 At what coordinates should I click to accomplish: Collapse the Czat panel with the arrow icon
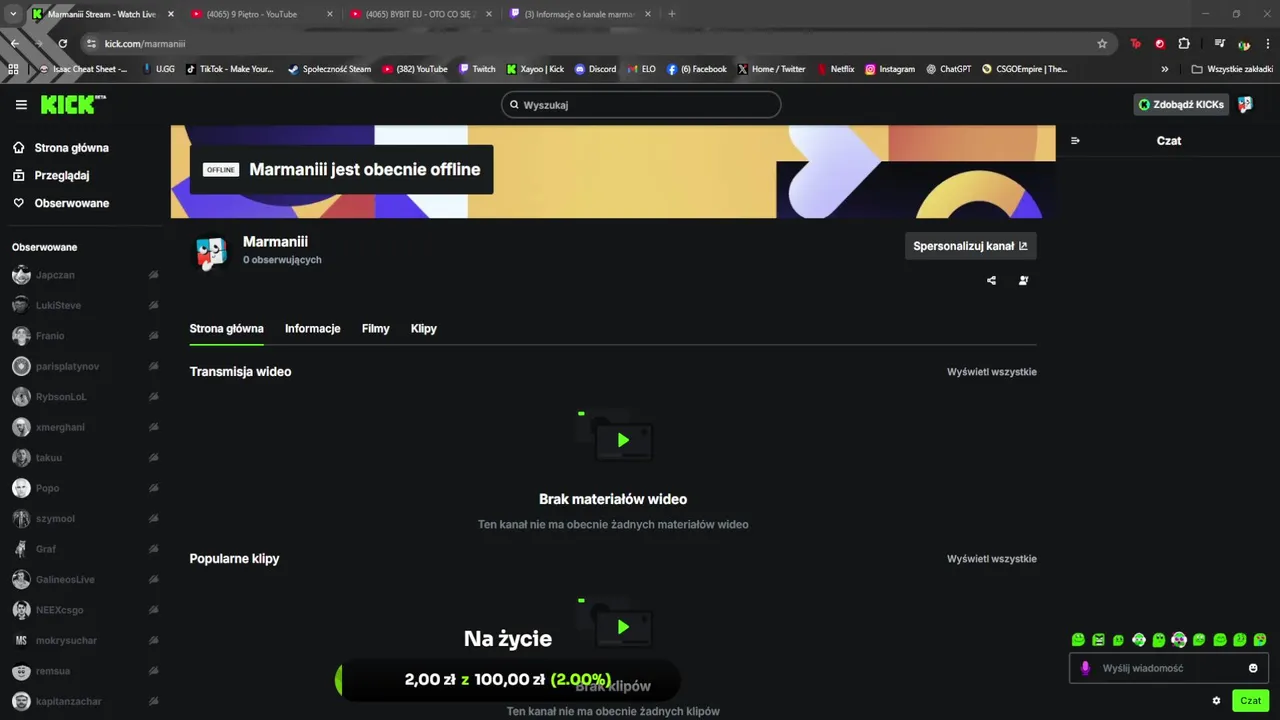[x=1075, y=141]
